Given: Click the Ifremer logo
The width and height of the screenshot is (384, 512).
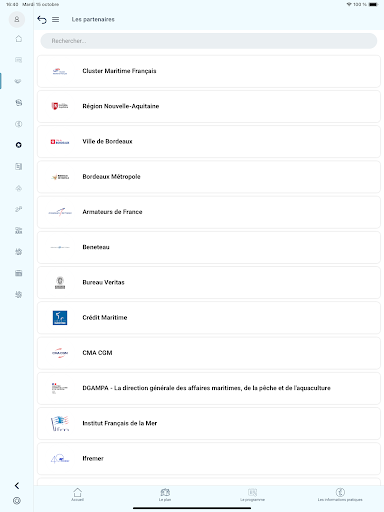Looking at the screenshot, I should (60, 459).
